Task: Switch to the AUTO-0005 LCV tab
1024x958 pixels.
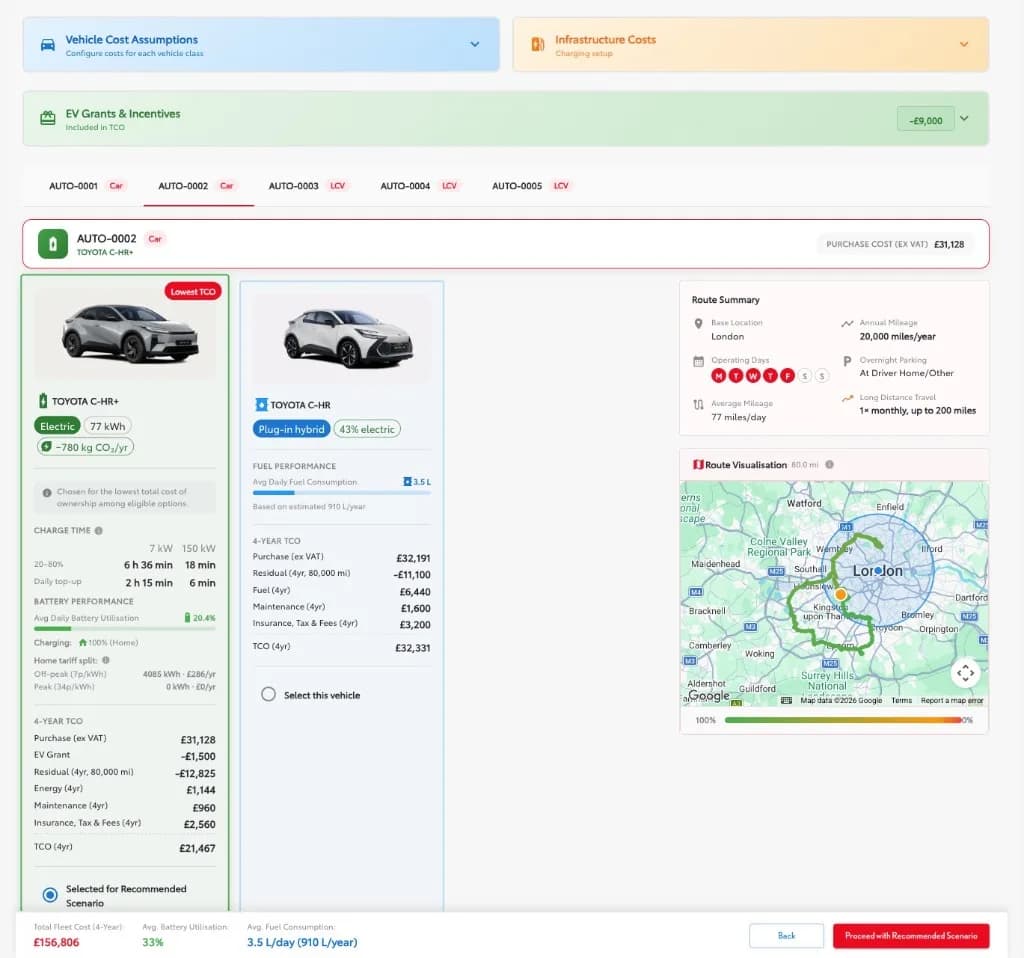Action: [x=531, y=186]
